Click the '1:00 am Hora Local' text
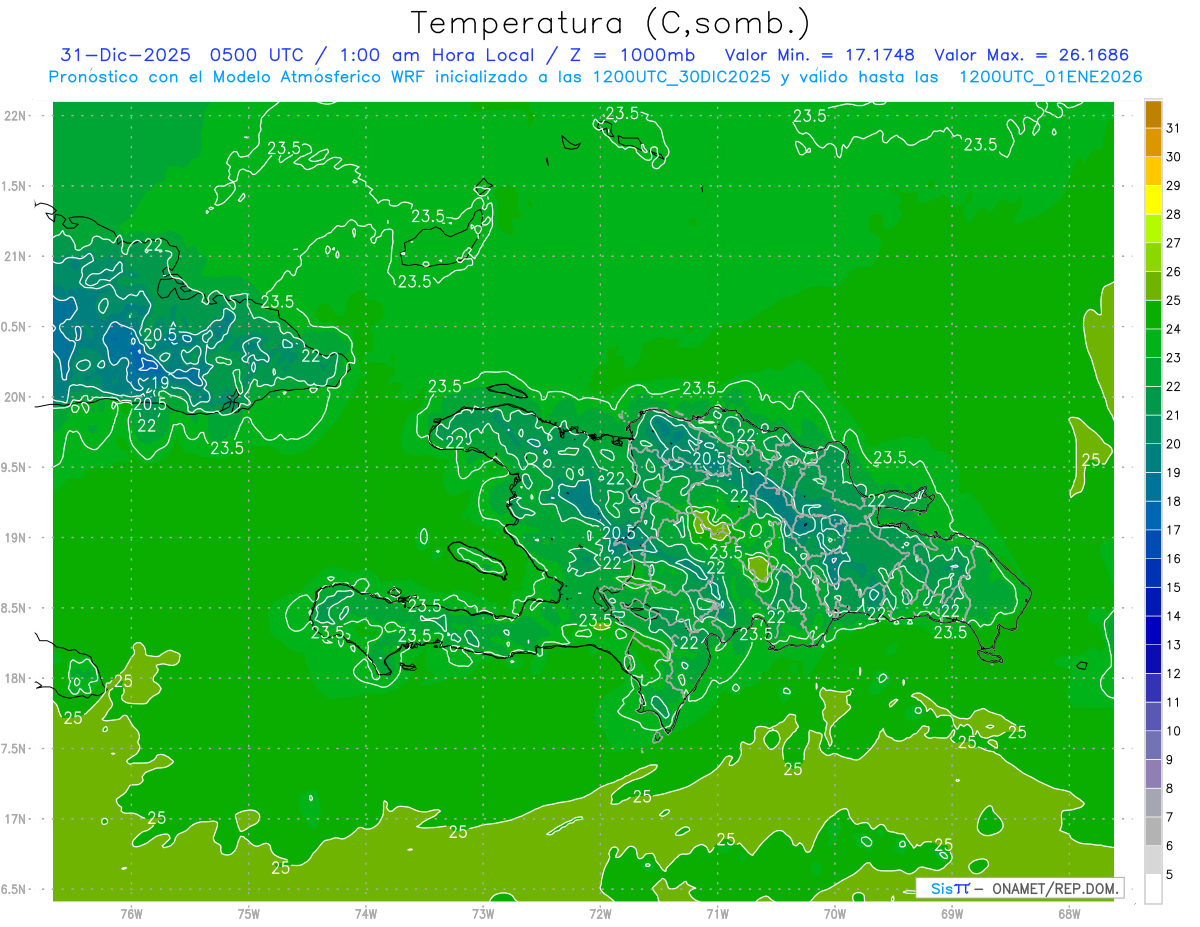Image resolution: width=1200 pixels, height=927 pixels. coord(437,55)
